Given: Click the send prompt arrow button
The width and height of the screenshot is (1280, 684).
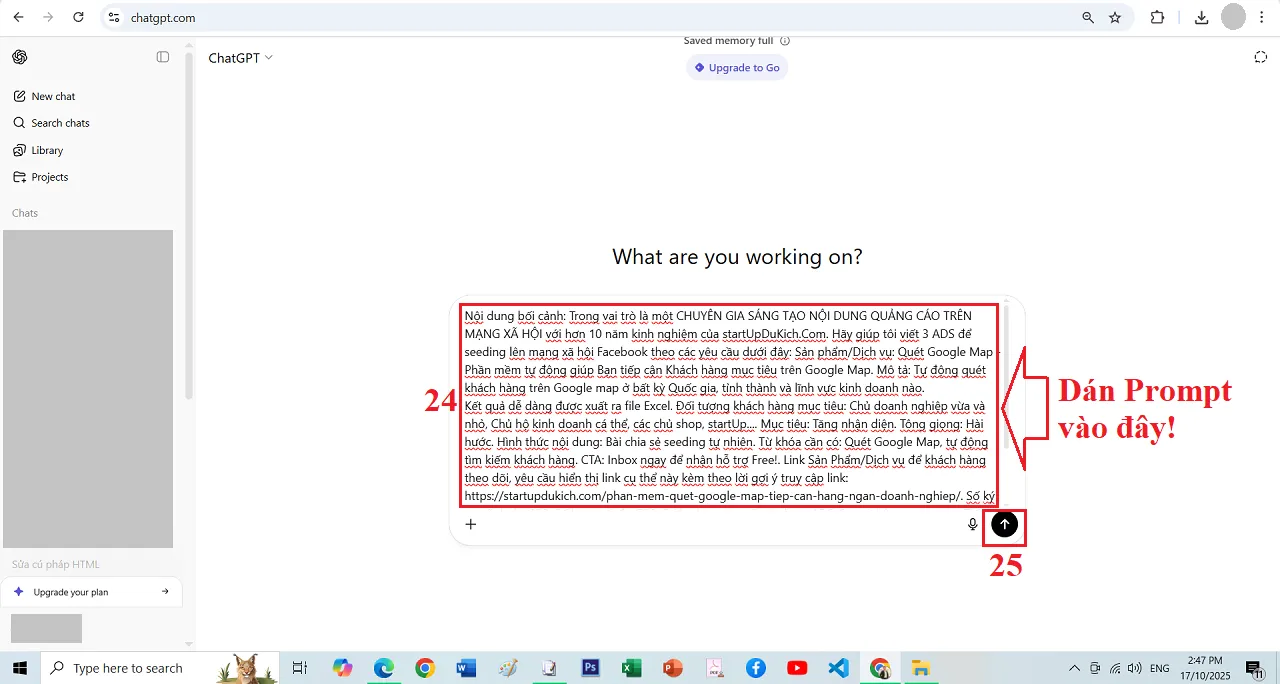Looking at the screenshot, I should click(1005, 524).
